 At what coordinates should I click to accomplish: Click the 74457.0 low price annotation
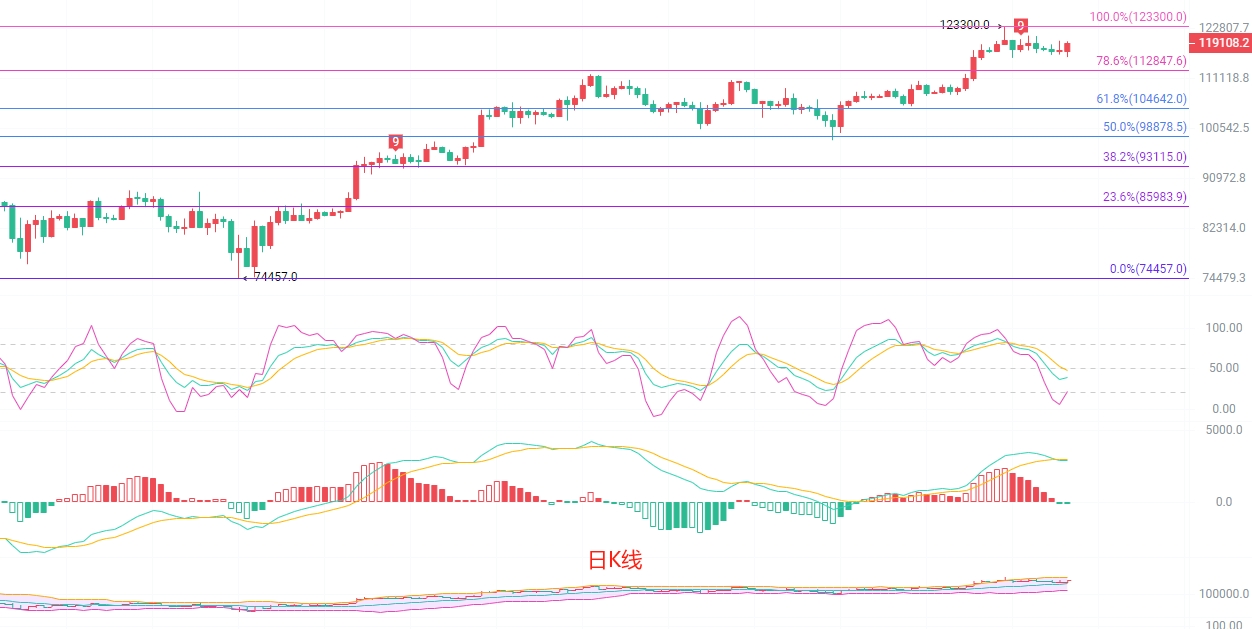pos(275,277)
